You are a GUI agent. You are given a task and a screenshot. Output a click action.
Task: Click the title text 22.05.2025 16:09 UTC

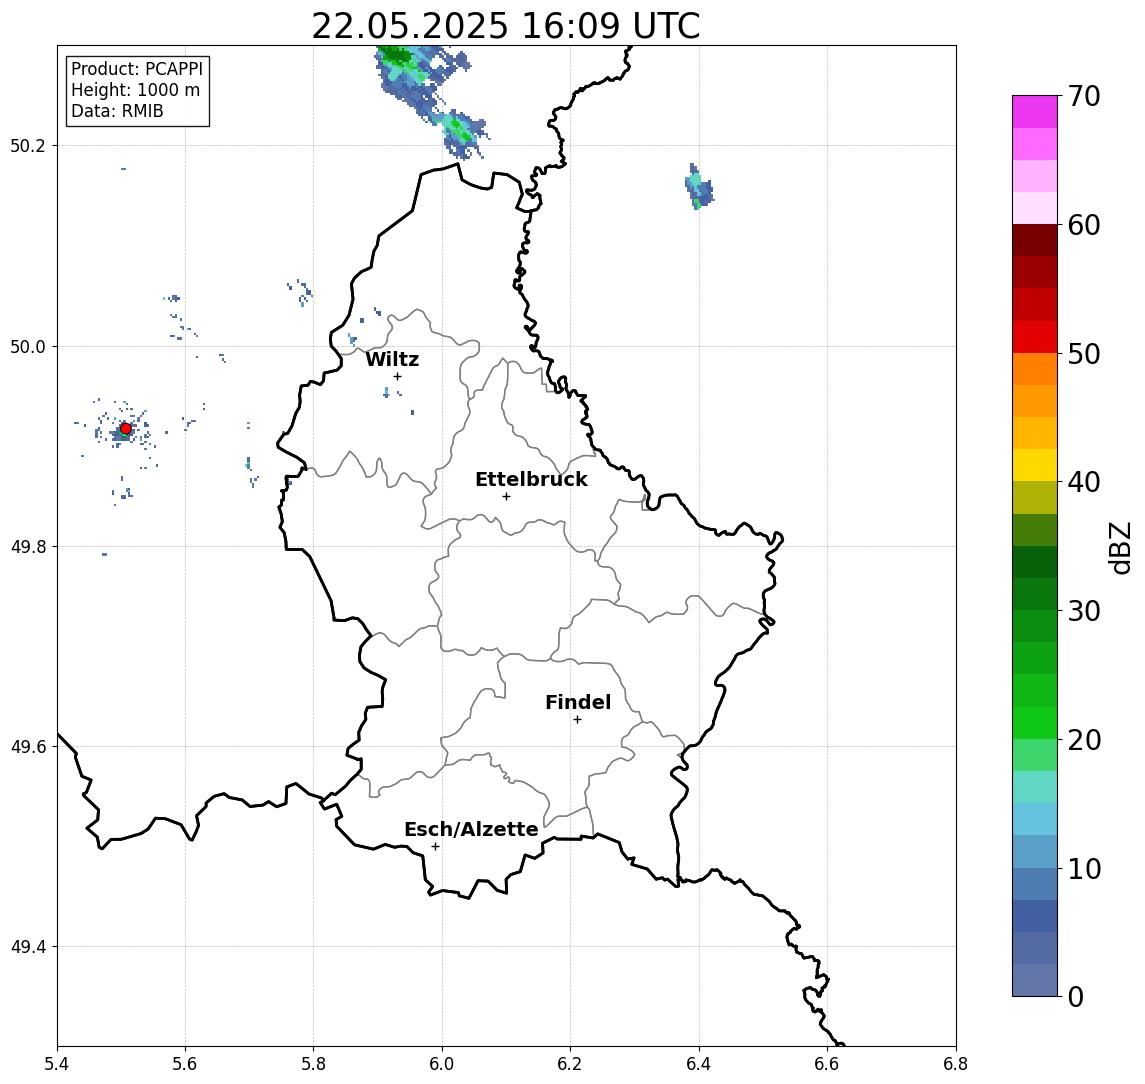505,26
